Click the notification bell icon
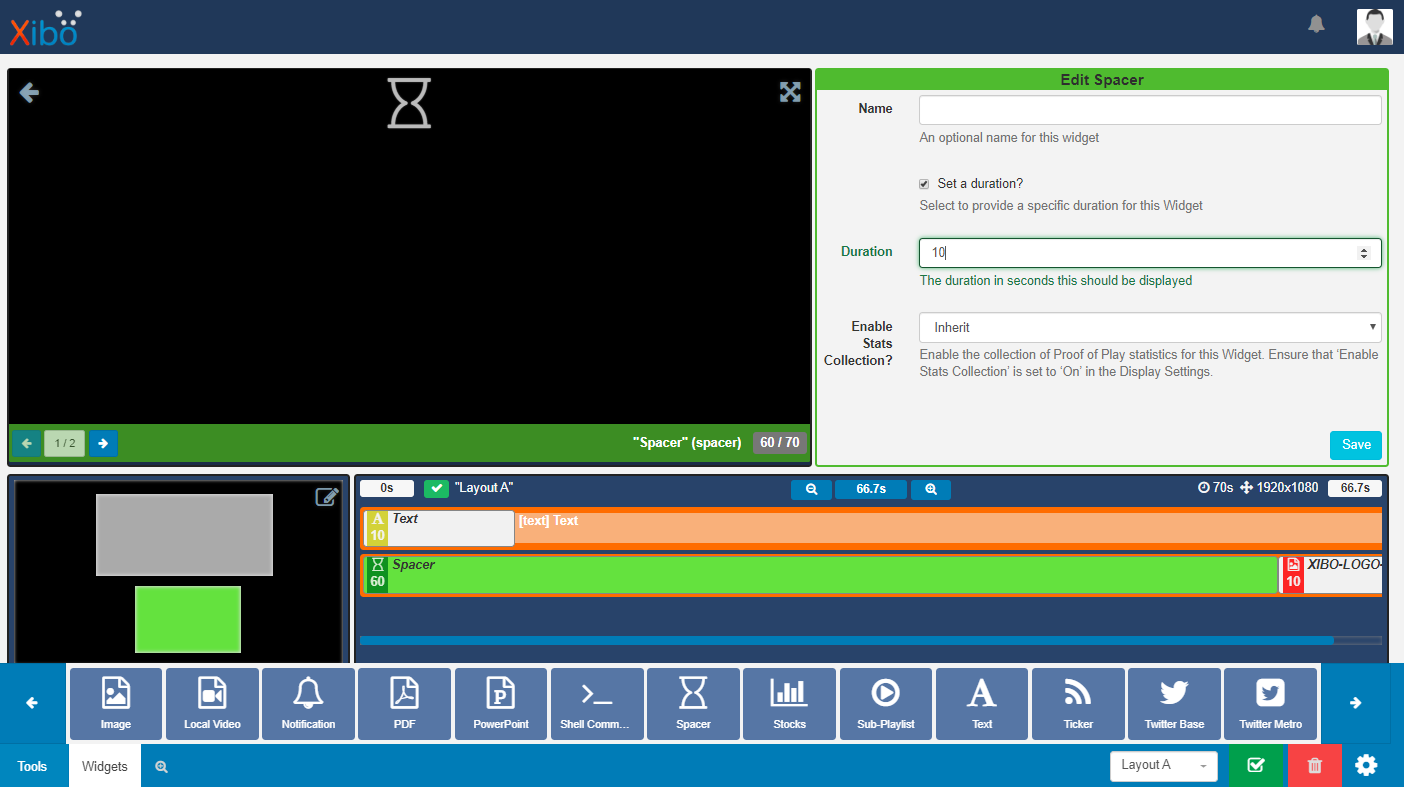Screen dimensions: 1404x787 tap(1316, 24)
